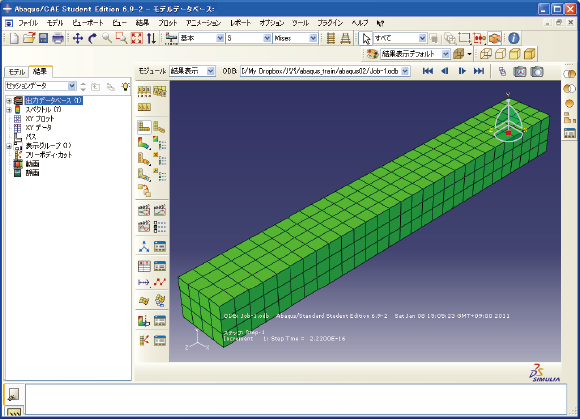Click the message area tab icon
Screen dimensions: 580x420
click(13, 394)
